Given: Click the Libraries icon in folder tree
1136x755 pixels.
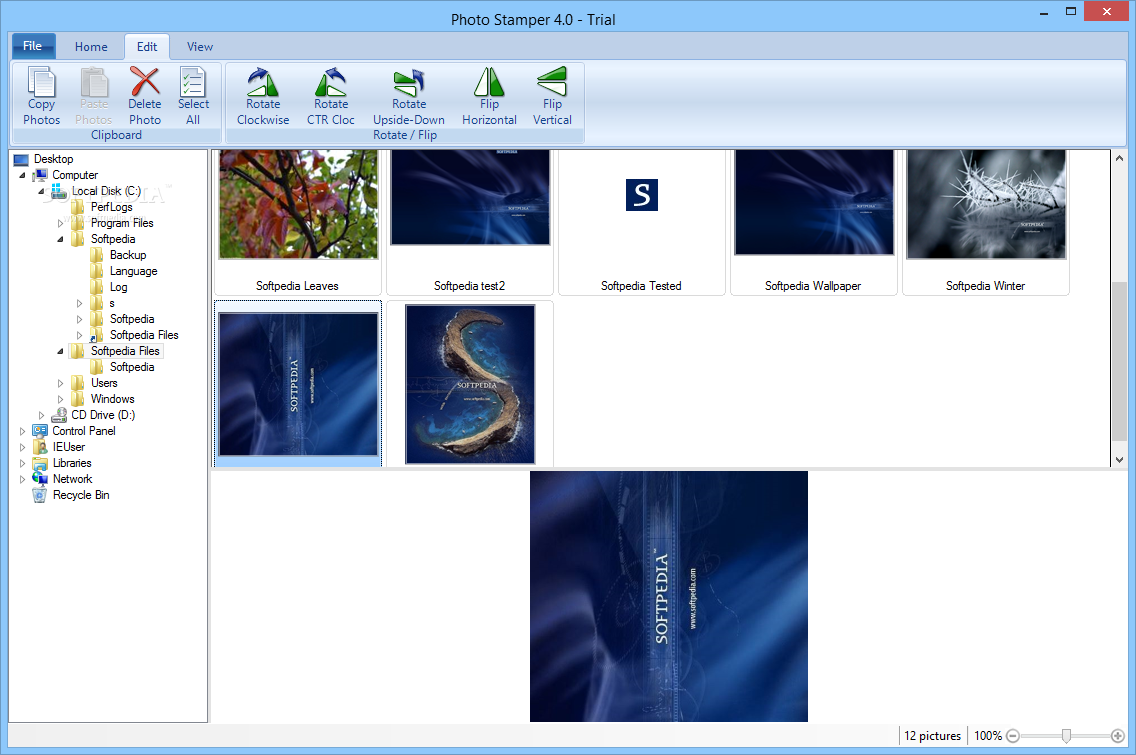Looking at the screenshot, I should click(40, 462).
